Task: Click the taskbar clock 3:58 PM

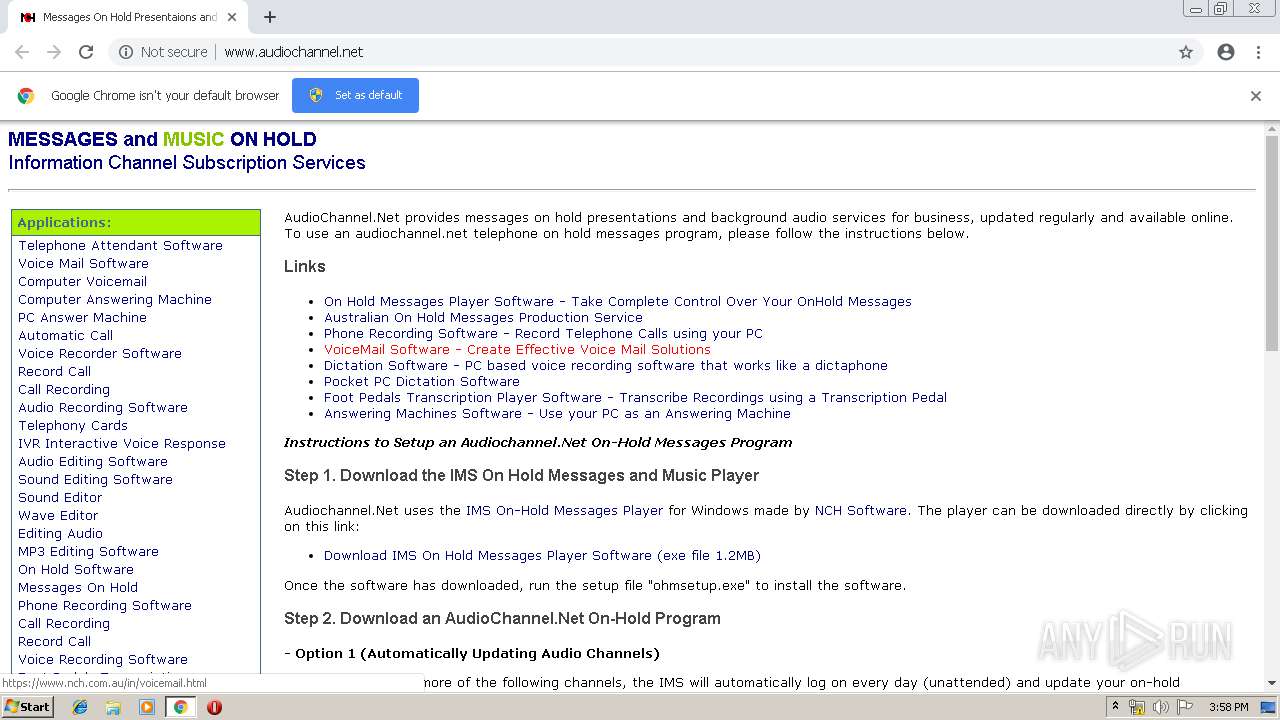Action: tap(1228, 707)
